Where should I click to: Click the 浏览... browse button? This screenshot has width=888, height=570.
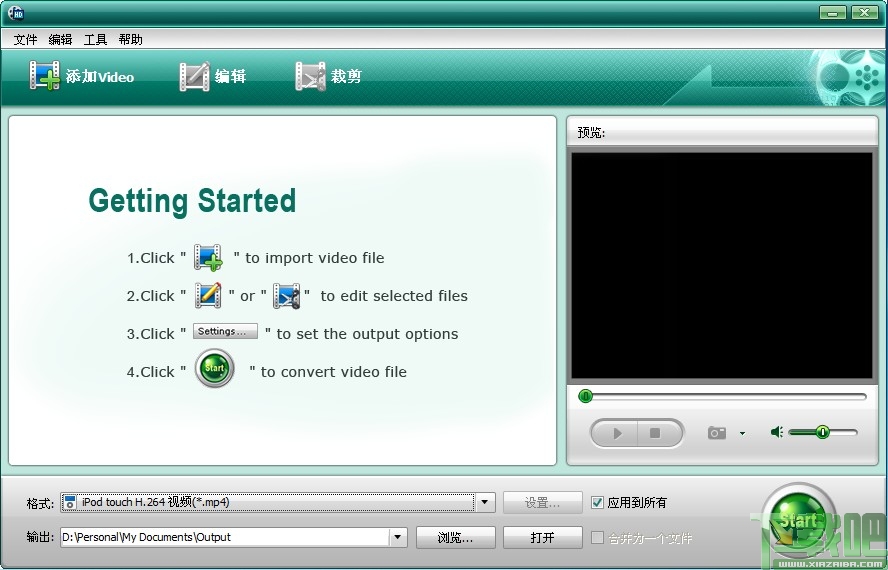[455, 537]
